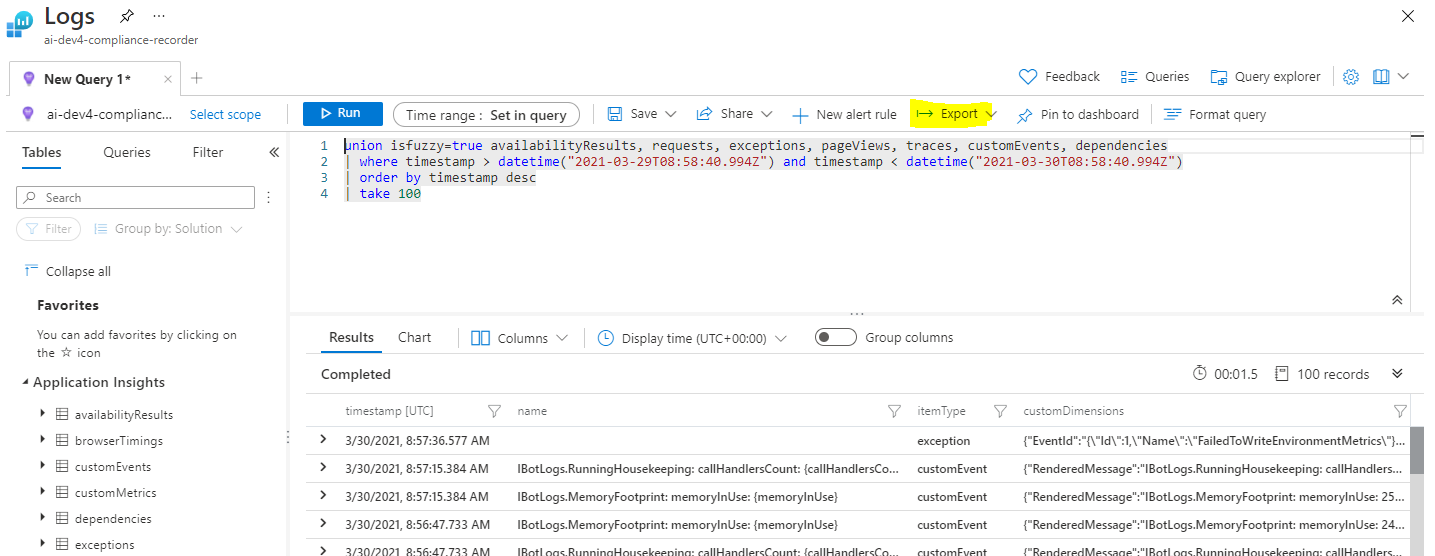Open Query explorer
The height and width of the screenshot is (556, 1435).
point(1265,77)
